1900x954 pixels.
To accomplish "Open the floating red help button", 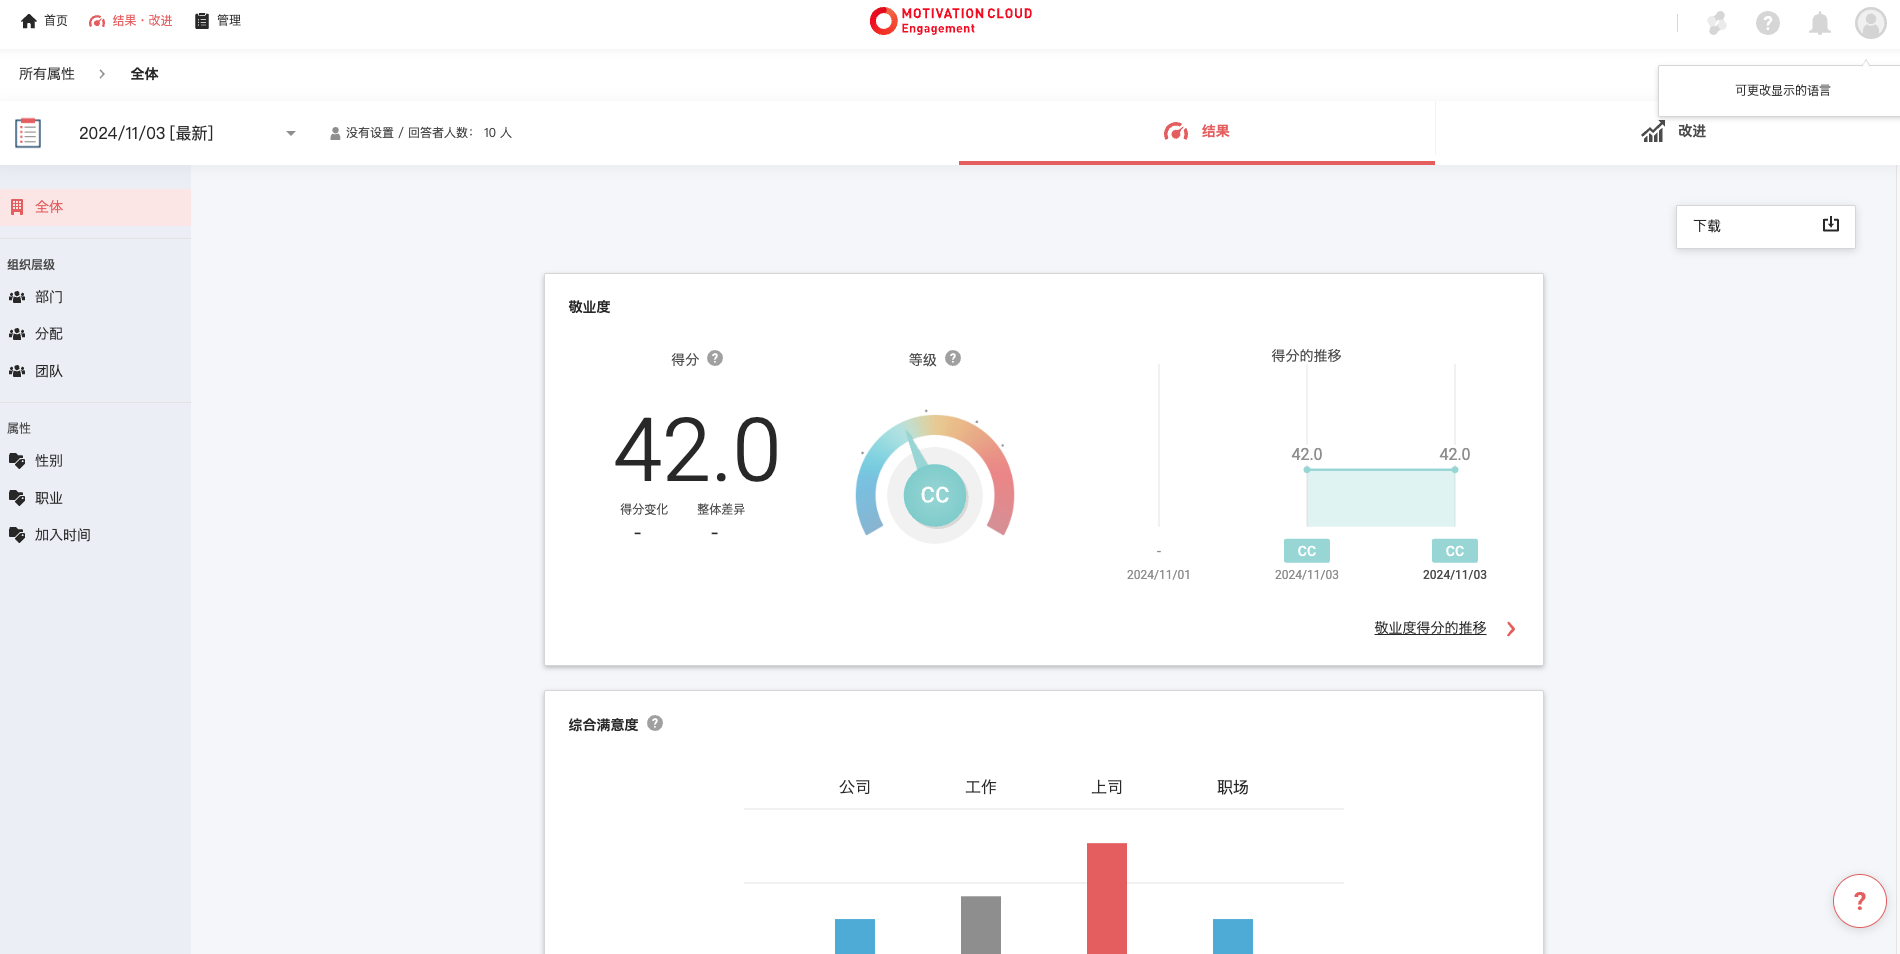I will coord(1859,901).
